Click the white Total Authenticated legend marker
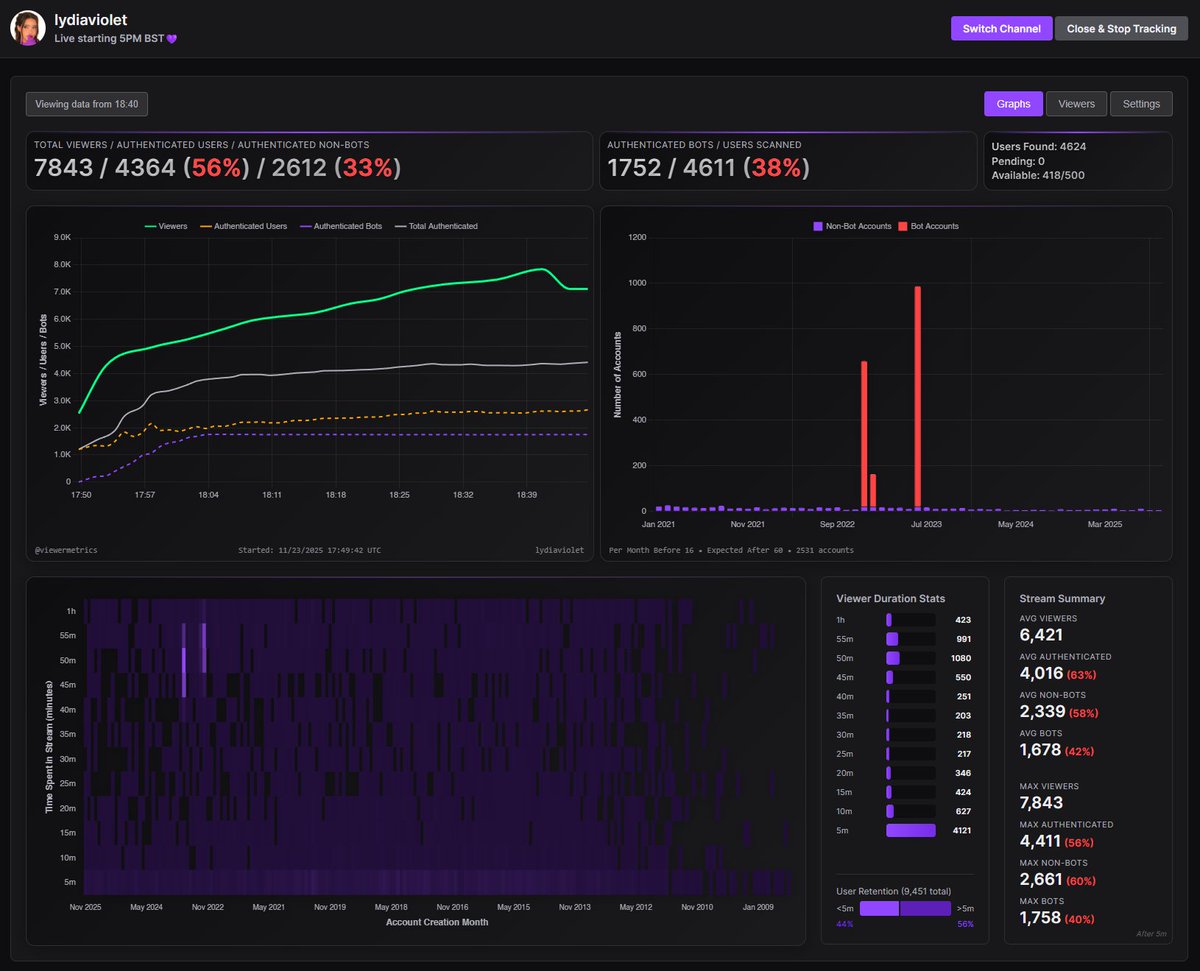 [x=402, y=226]
